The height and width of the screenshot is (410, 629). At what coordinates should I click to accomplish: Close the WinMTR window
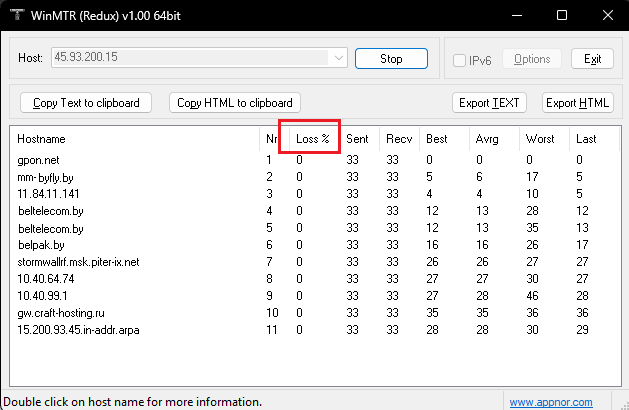[608, 15]
